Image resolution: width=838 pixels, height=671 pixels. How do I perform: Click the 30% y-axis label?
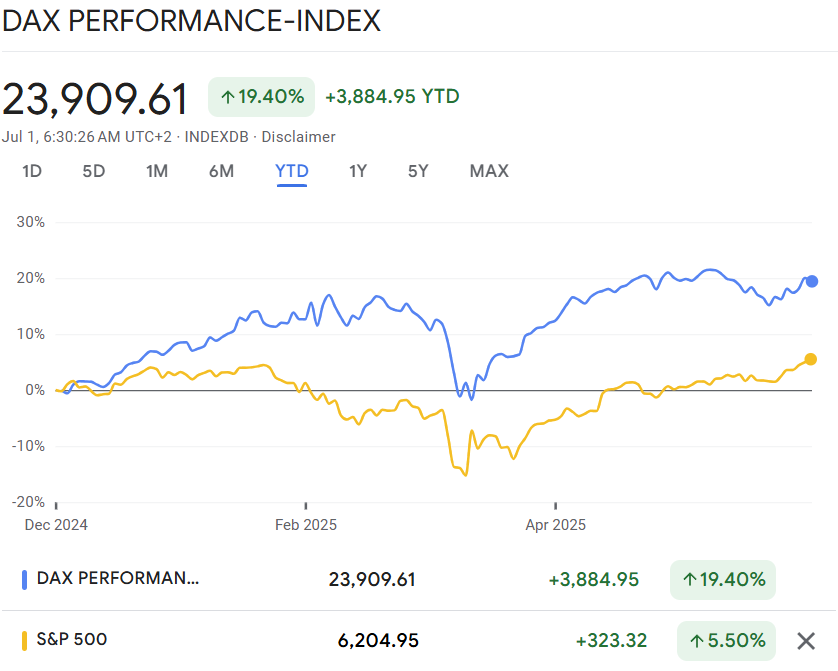[x=31, y=222]
